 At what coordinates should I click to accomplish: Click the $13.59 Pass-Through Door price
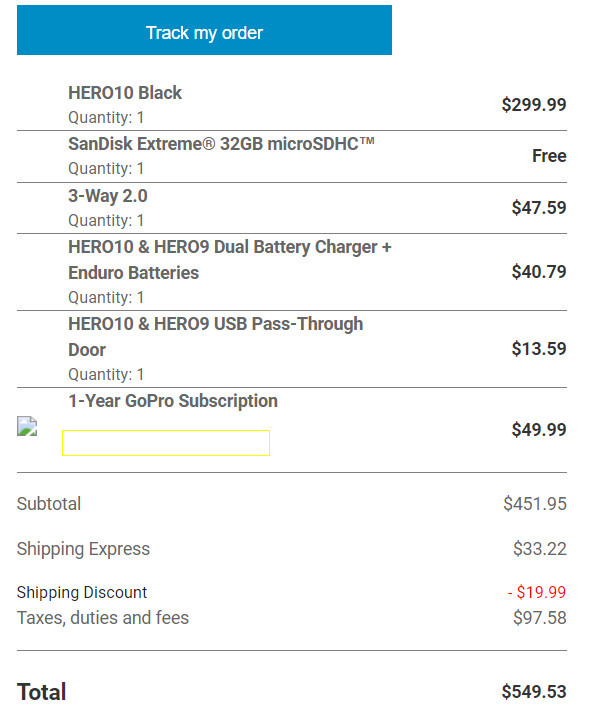pyautogui.click(x=539, y=349)
